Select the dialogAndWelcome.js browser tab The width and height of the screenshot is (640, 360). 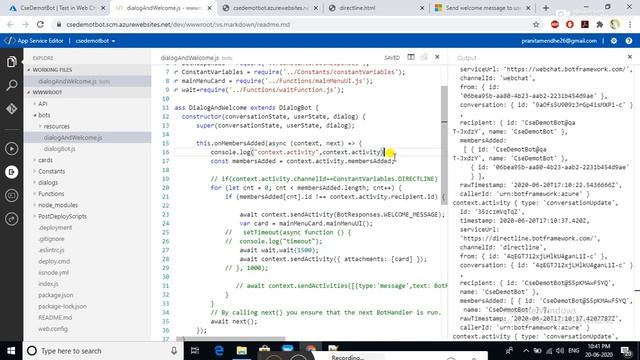coord(163,8)
